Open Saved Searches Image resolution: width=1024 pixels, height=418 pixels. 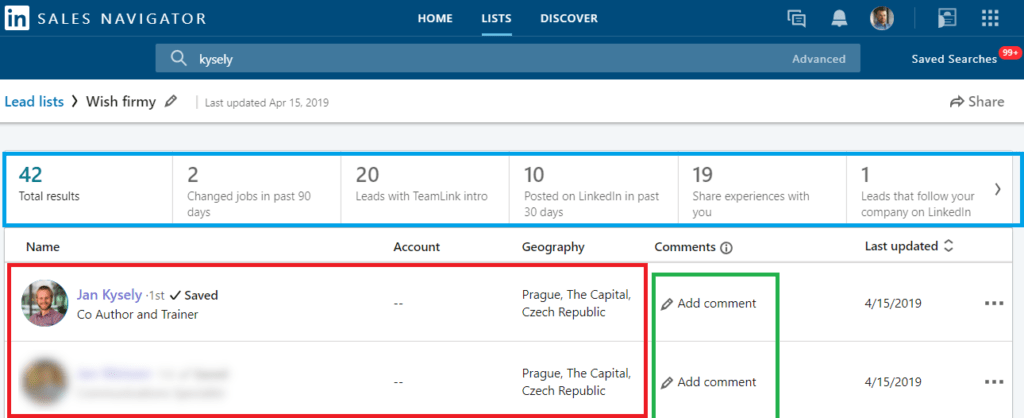[x=954, y=59]
